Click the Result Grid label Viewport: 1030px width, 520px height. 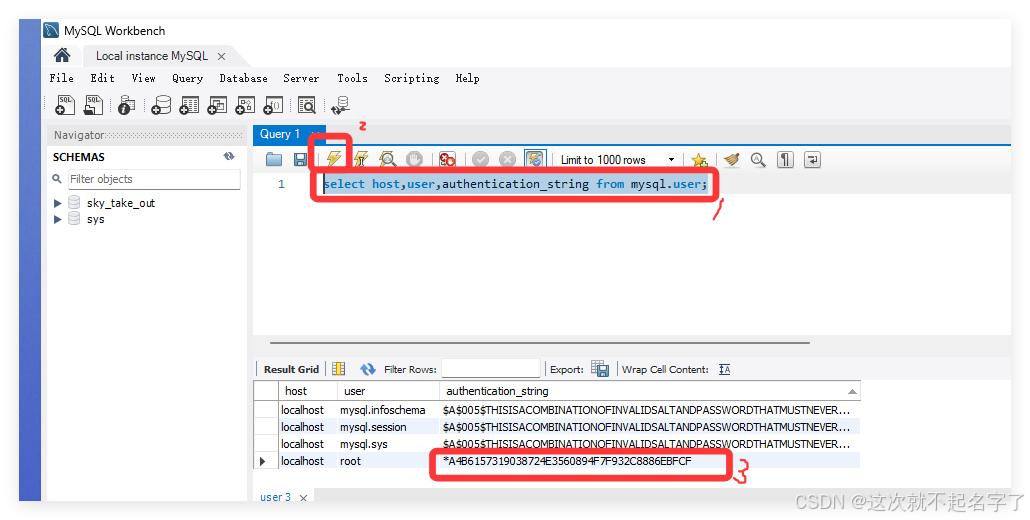(x=291, y=369)
